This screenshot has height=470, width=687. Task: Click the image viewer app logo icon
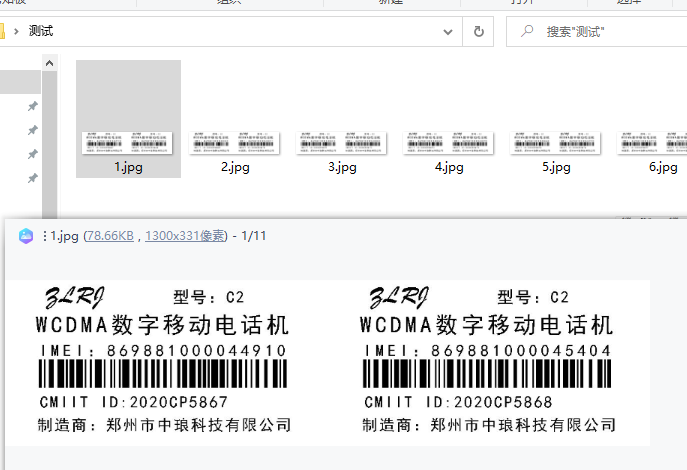point(26,235)
